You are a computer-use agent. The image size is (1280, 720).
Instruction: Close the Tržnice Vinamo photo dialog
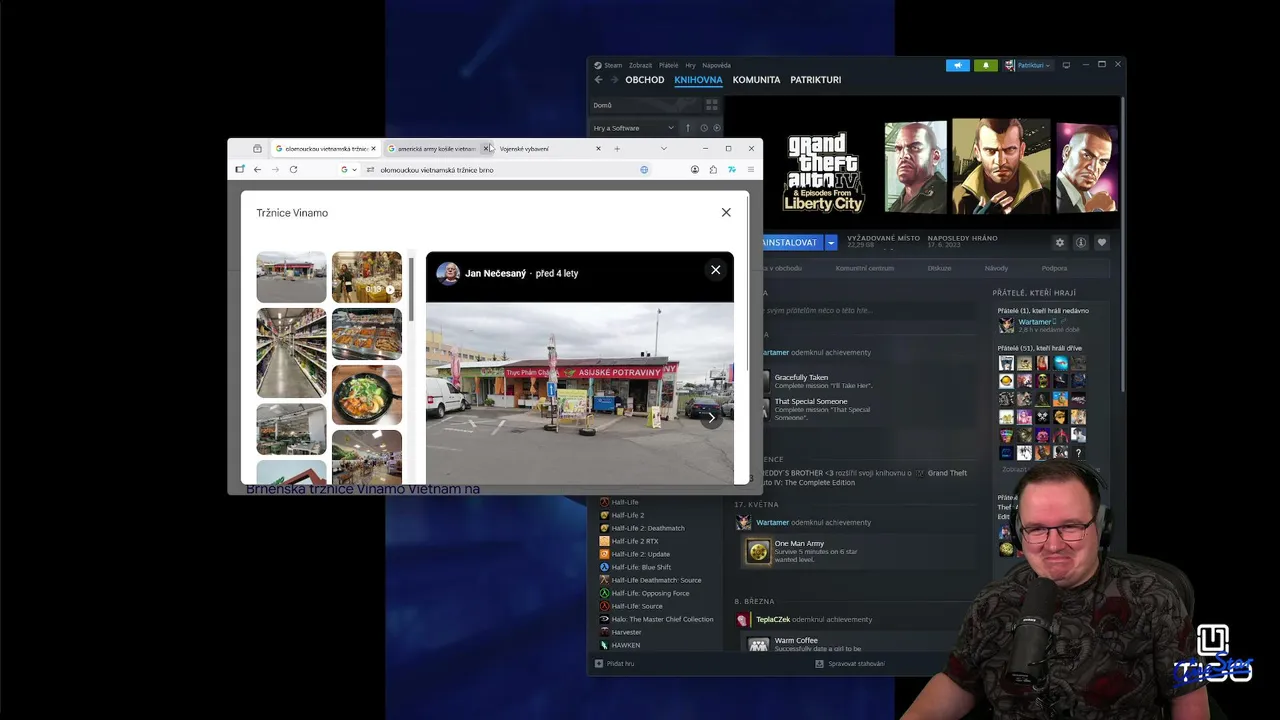(x=726, y=212)
